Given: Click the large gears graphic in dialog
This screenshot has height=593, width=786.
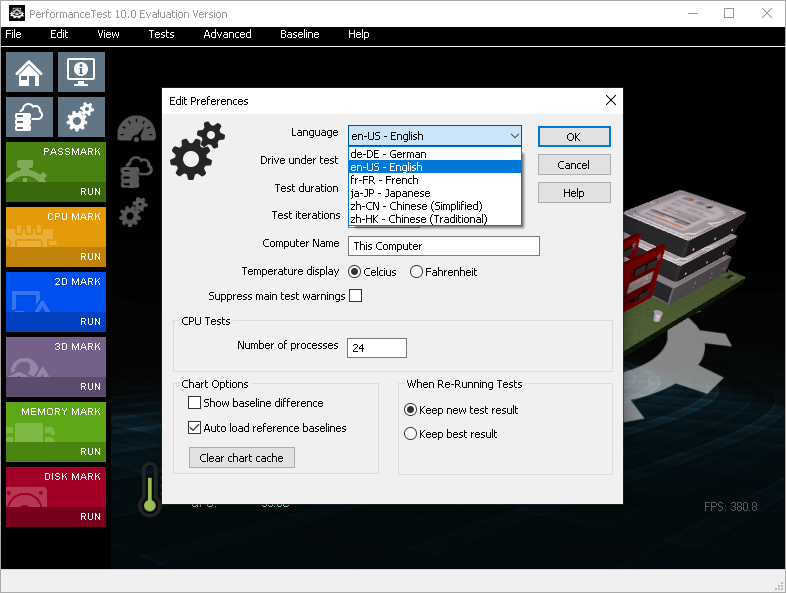Looking at the screenshot, I should tap(198, 150).
